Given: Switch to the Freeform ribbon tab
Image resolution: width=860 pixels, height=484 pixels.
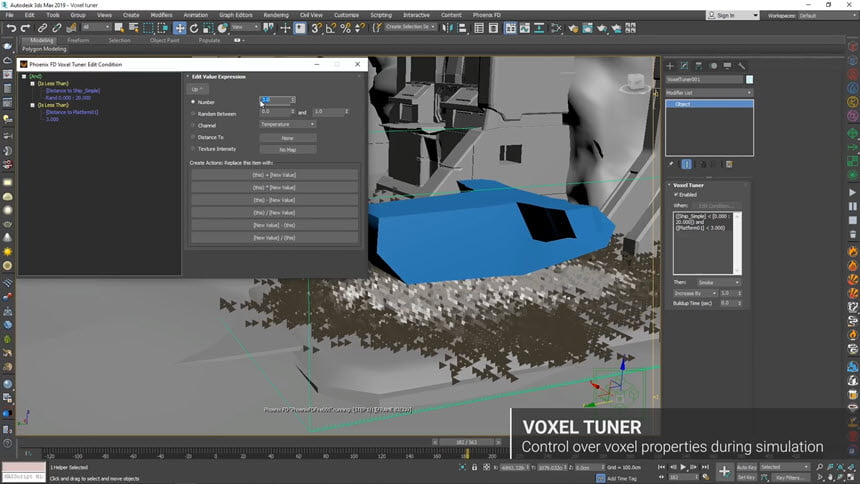Looking at the screenshot, I should coord(78,40).
